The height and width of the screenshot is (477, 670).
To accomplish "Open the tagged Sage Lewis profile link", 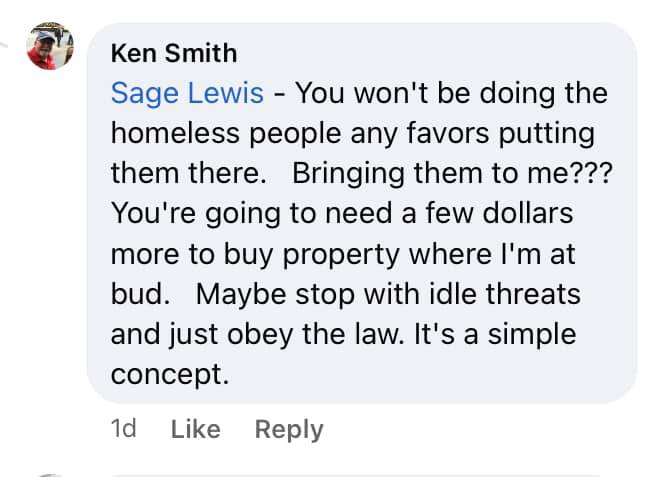I will pyautogui.click(x=187, y=94).
